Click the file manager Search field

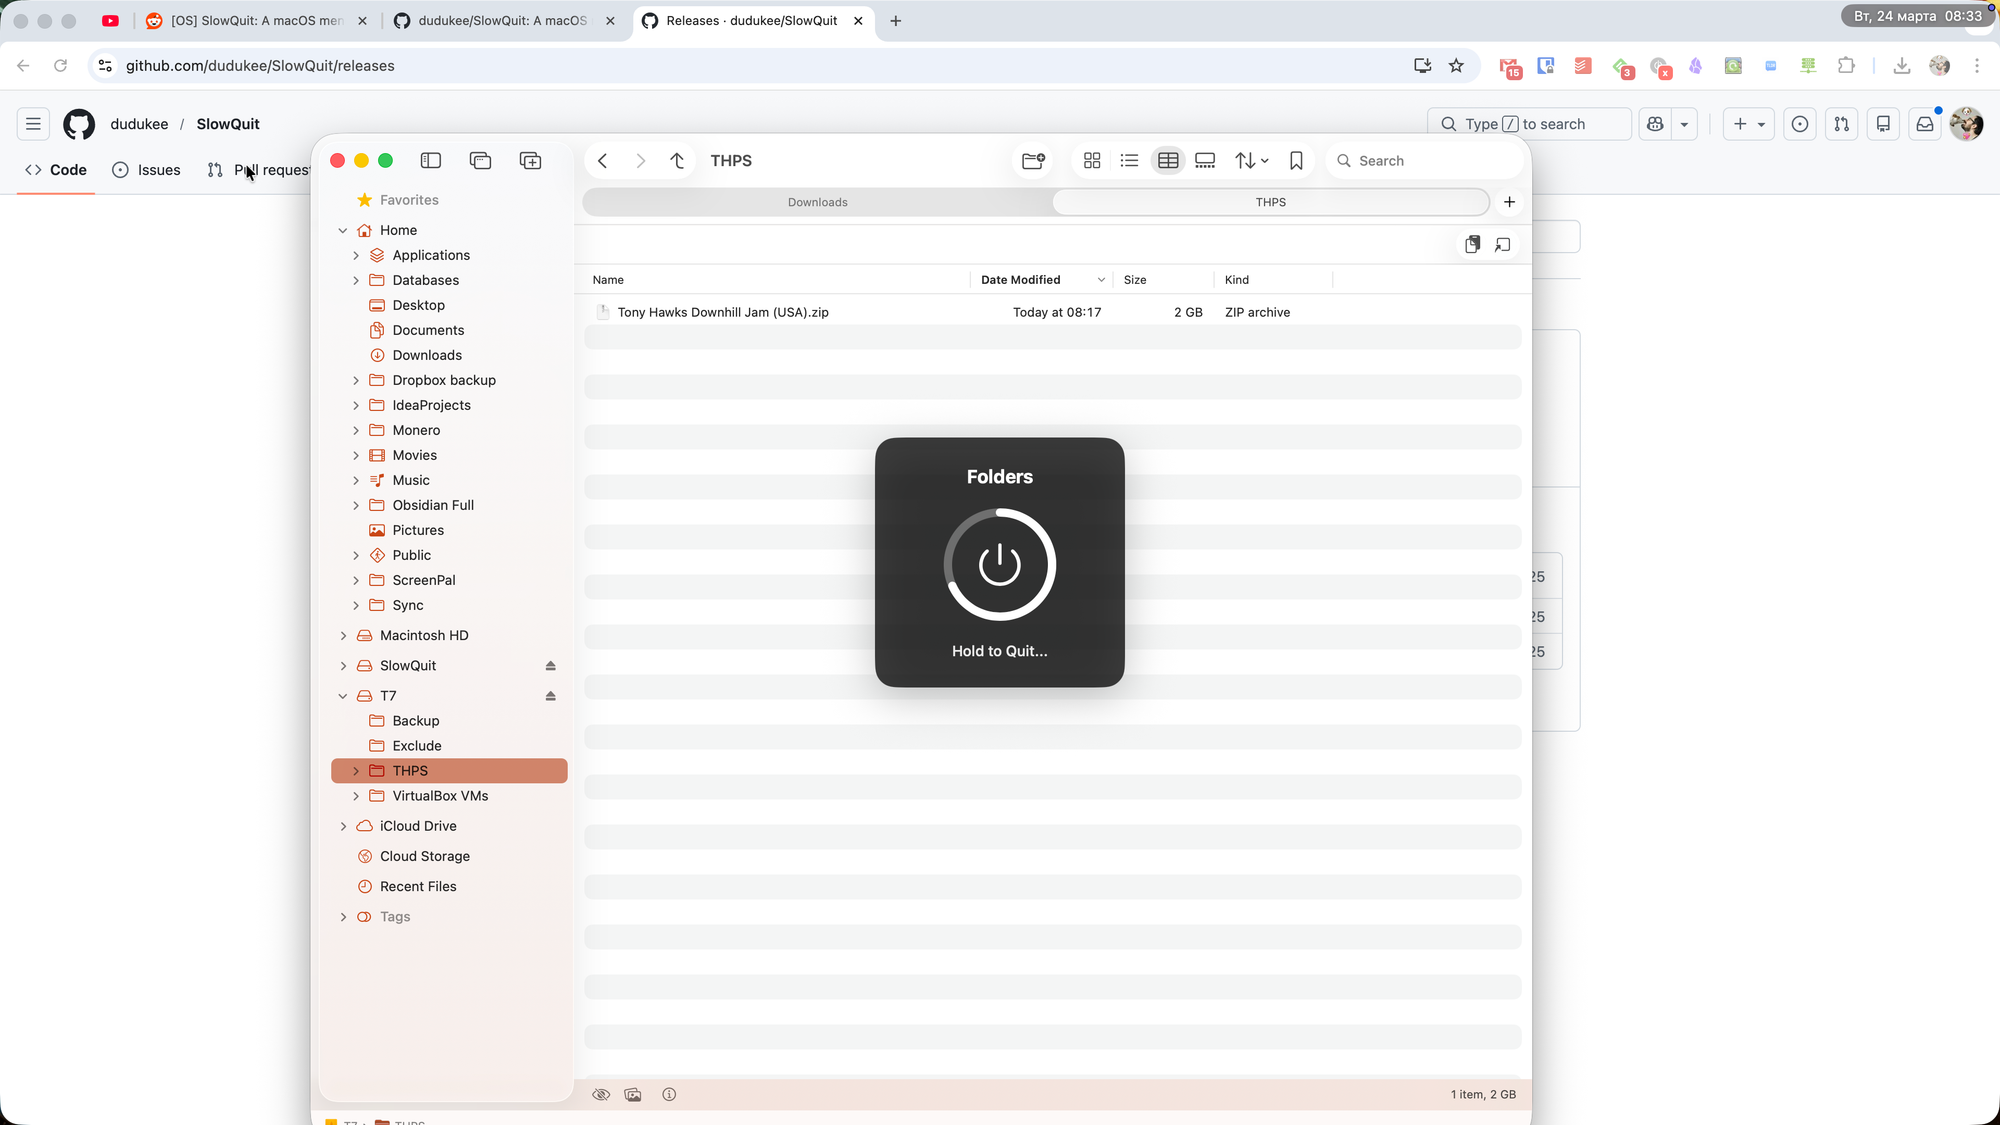(1425, 161)
